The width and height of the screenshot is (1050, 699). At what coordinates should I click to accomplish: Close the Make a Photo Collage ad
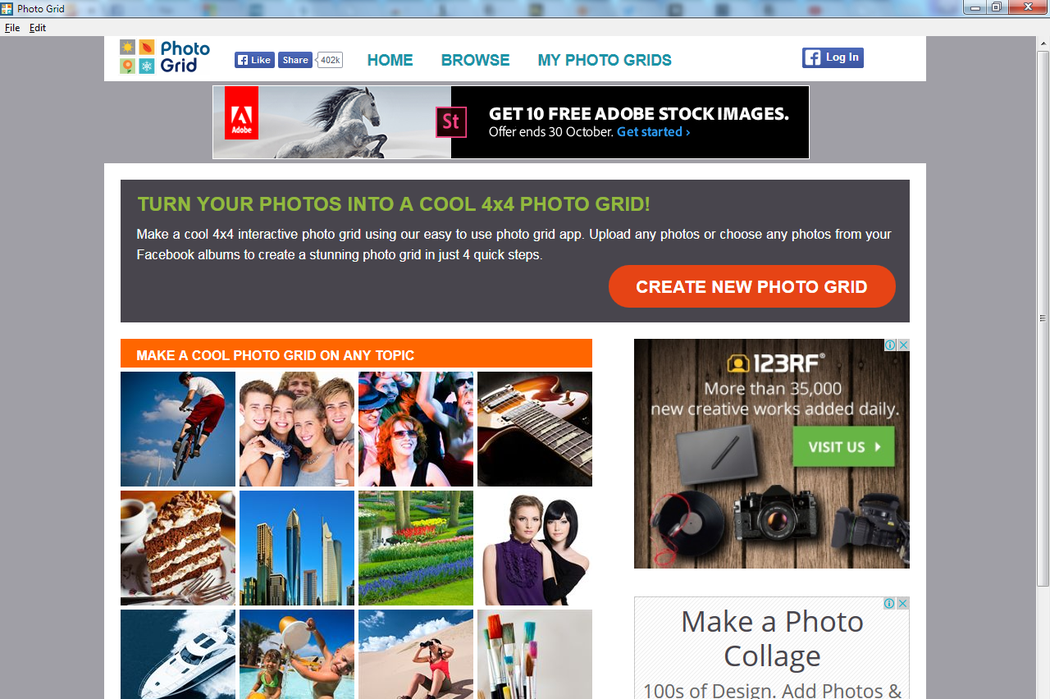(x=903, y=604)
